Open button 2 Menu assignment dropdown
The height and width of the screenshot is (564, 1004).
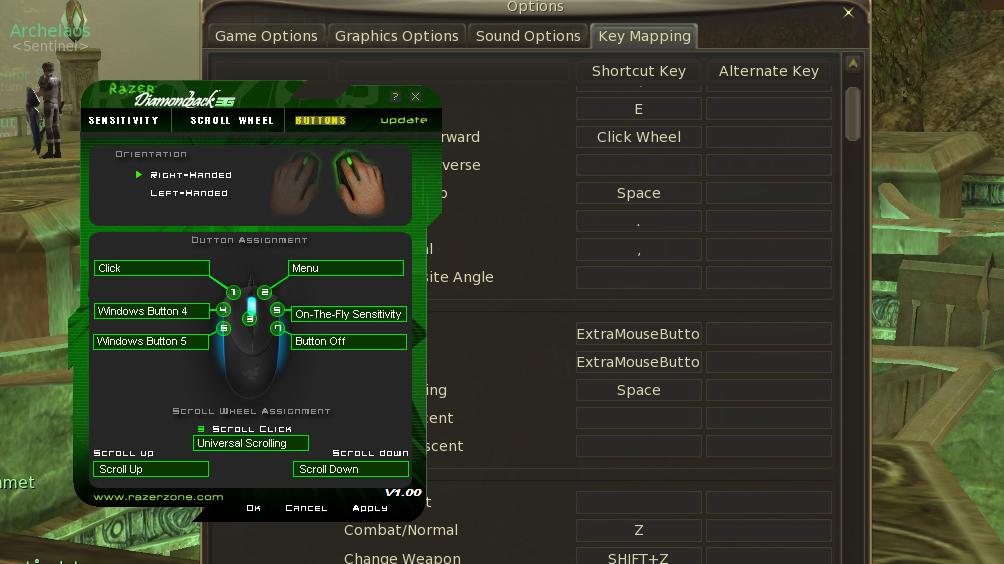pyautogui.click(x=346, y=268)
